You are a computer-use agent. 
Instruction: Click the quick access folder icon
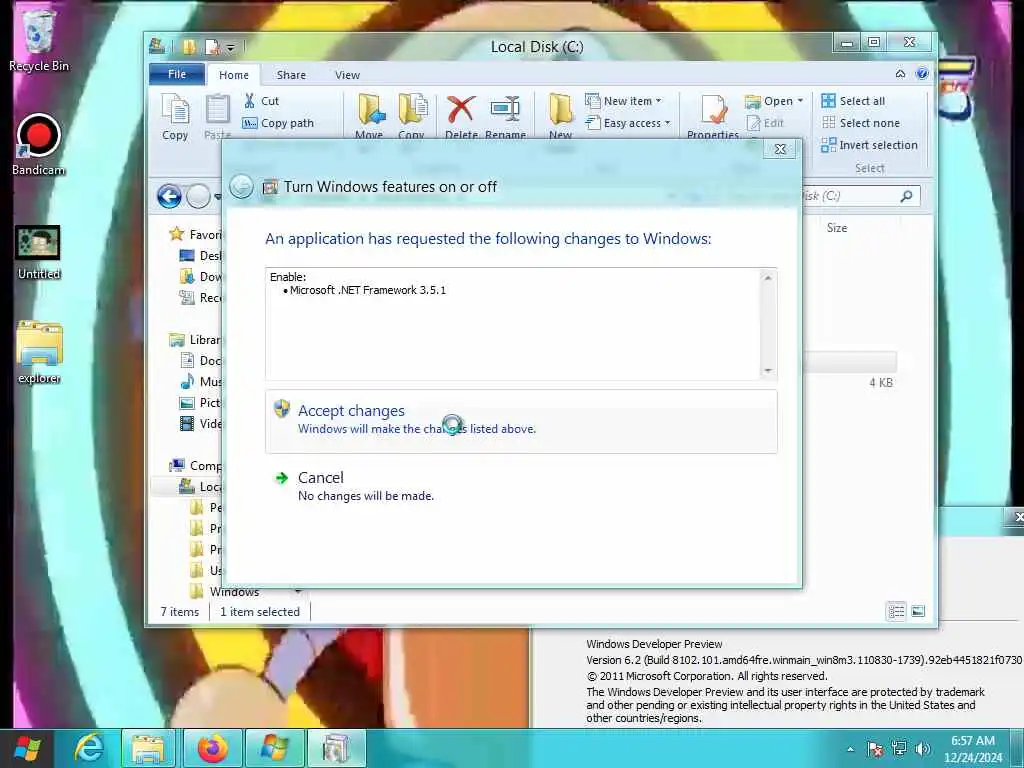pos(189,47)
